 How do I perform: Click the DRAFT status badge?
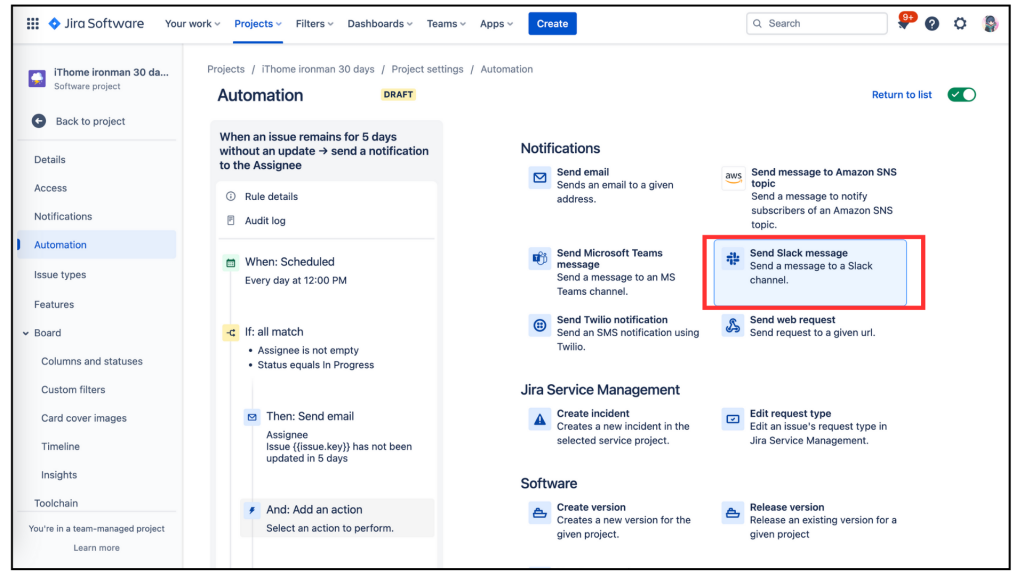398,95
